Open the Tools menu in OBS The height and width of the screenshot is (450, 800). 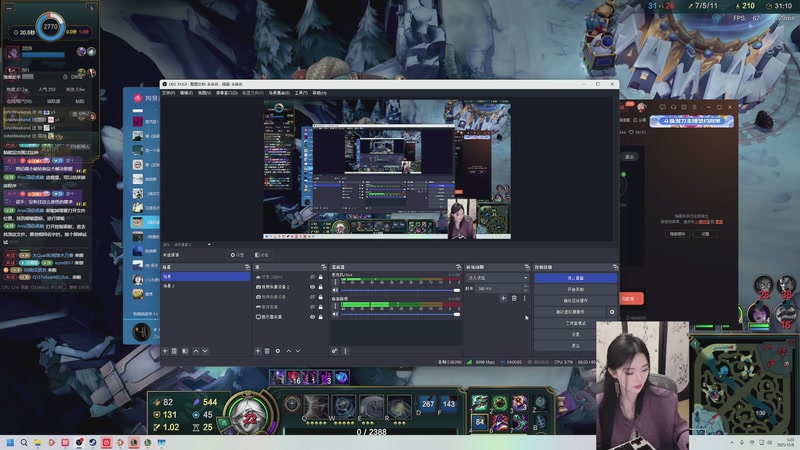coord(301,93)
